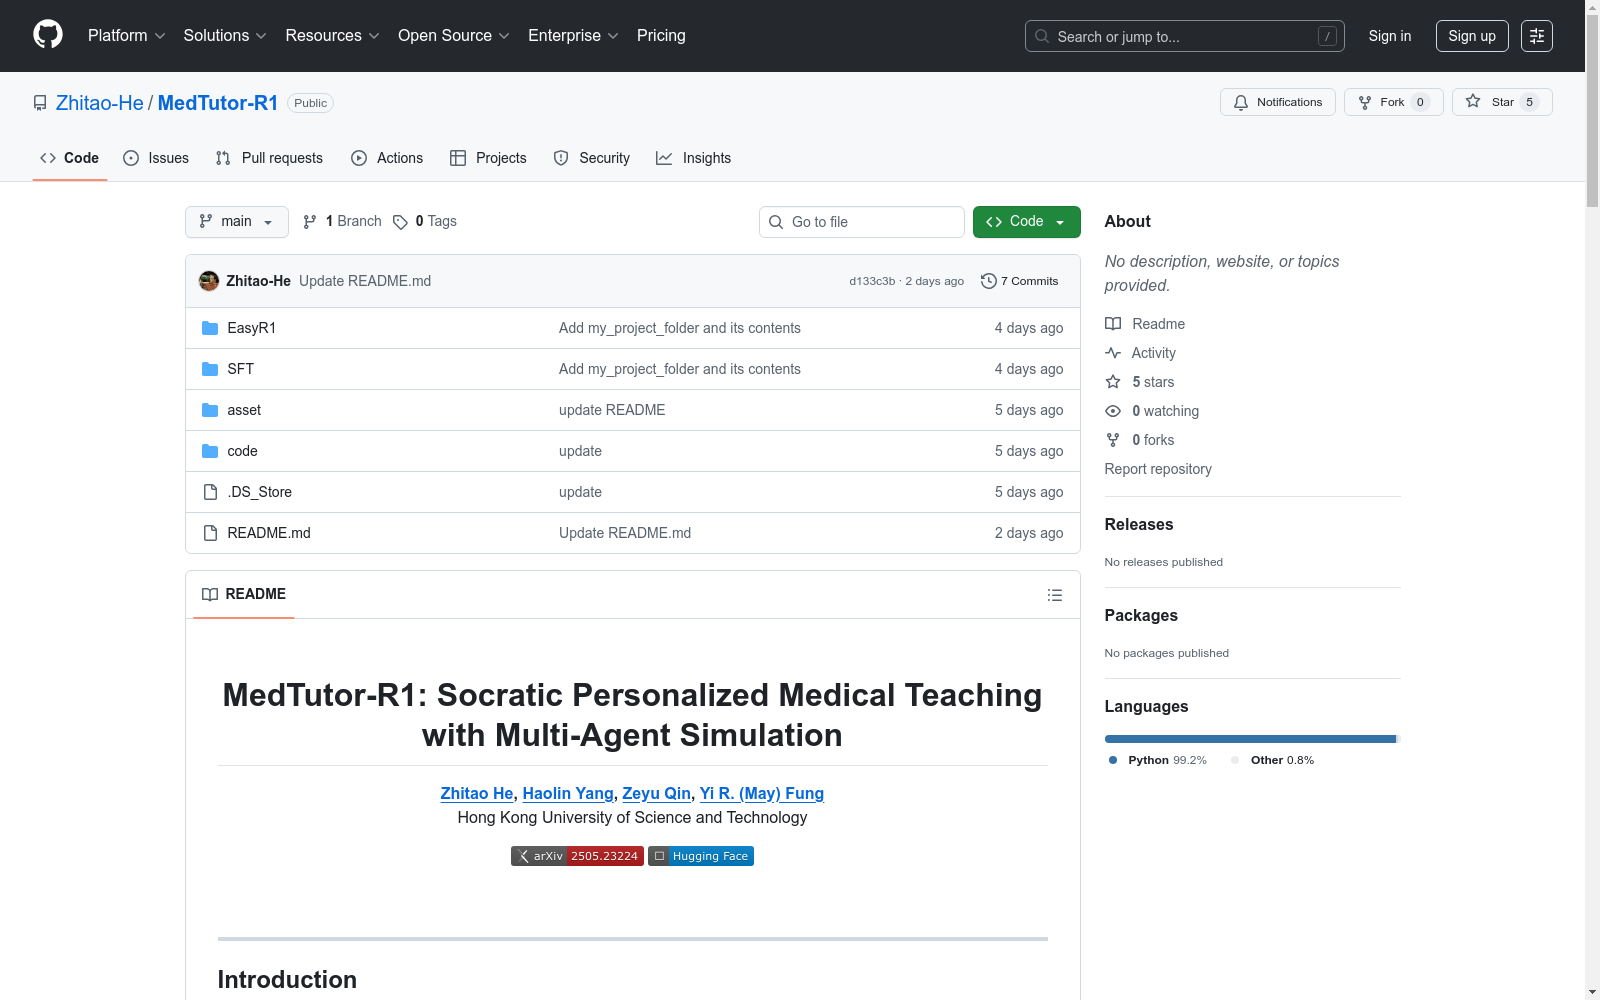Click the README tab label
Viewport: 1600px width, 1000px height.
[x=244, y=594]
